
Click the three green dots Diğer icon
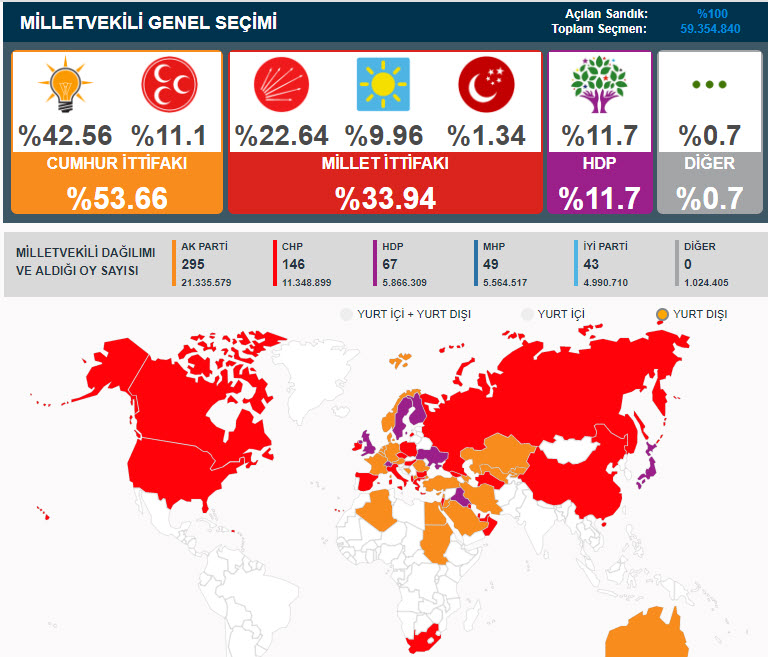click(x=709, y=84)
